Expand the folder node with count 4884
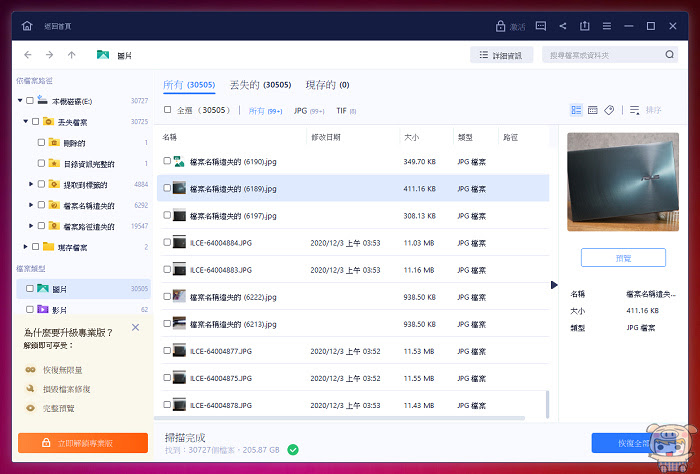Viewport: 700px width, 474px height. pos(31,184)
